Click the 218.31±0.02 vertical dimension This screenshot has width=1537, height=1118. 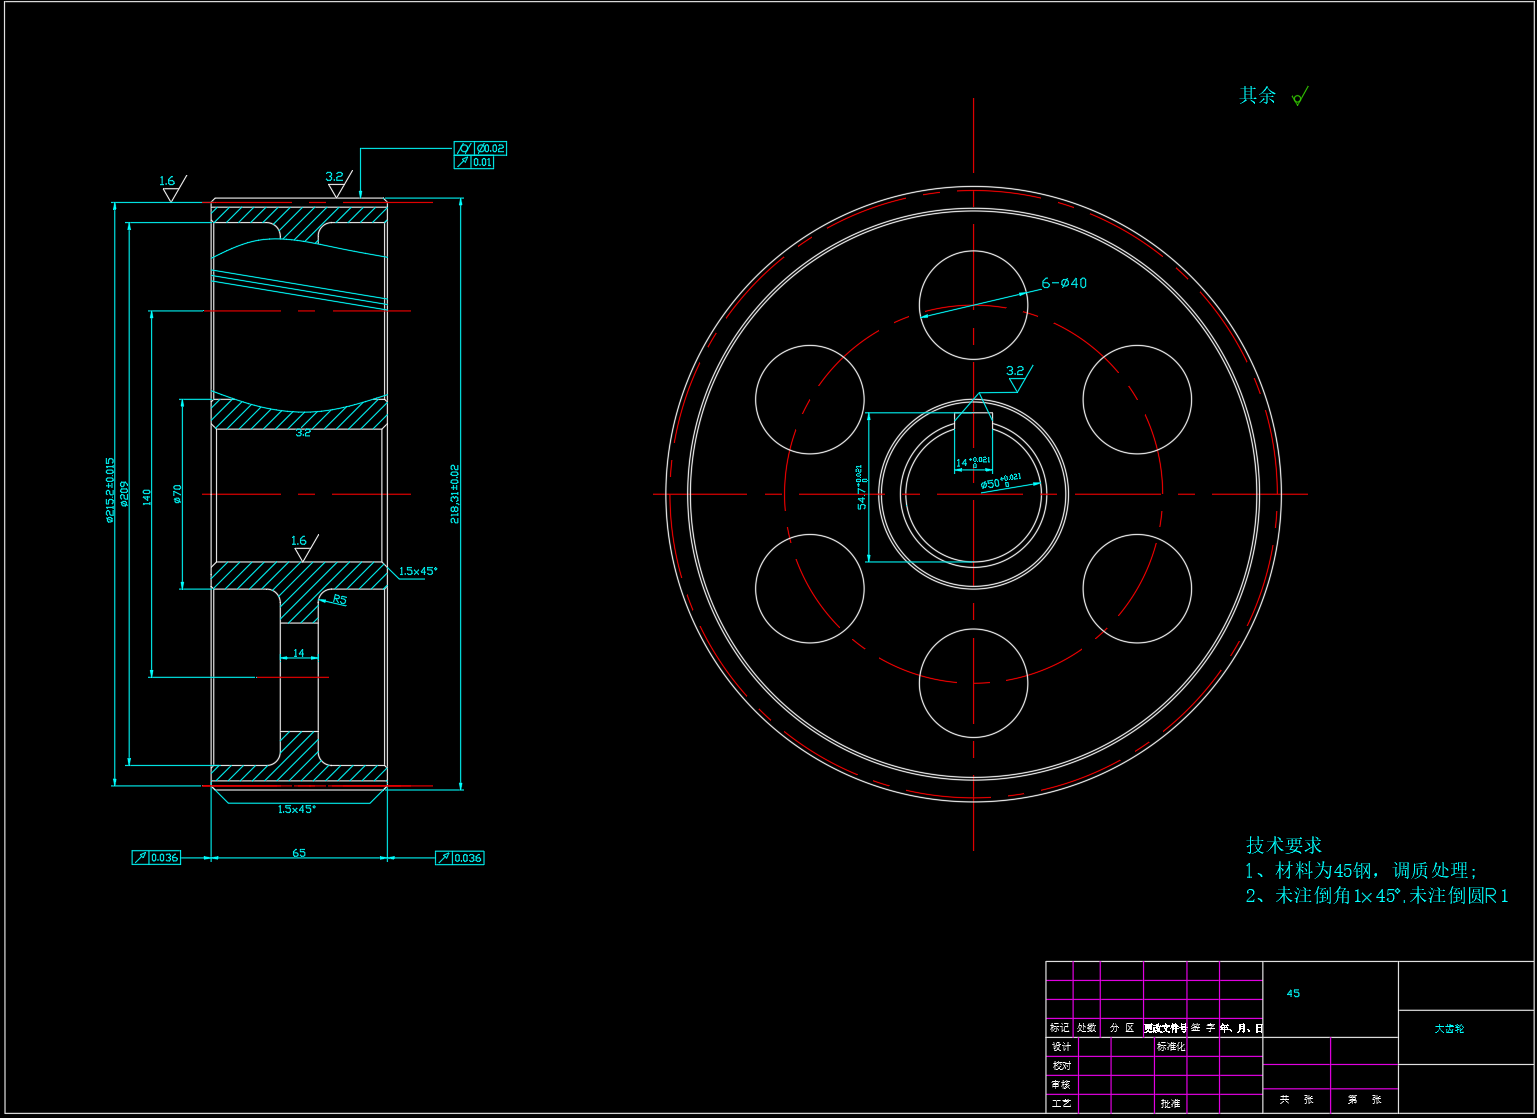[455, 494]
